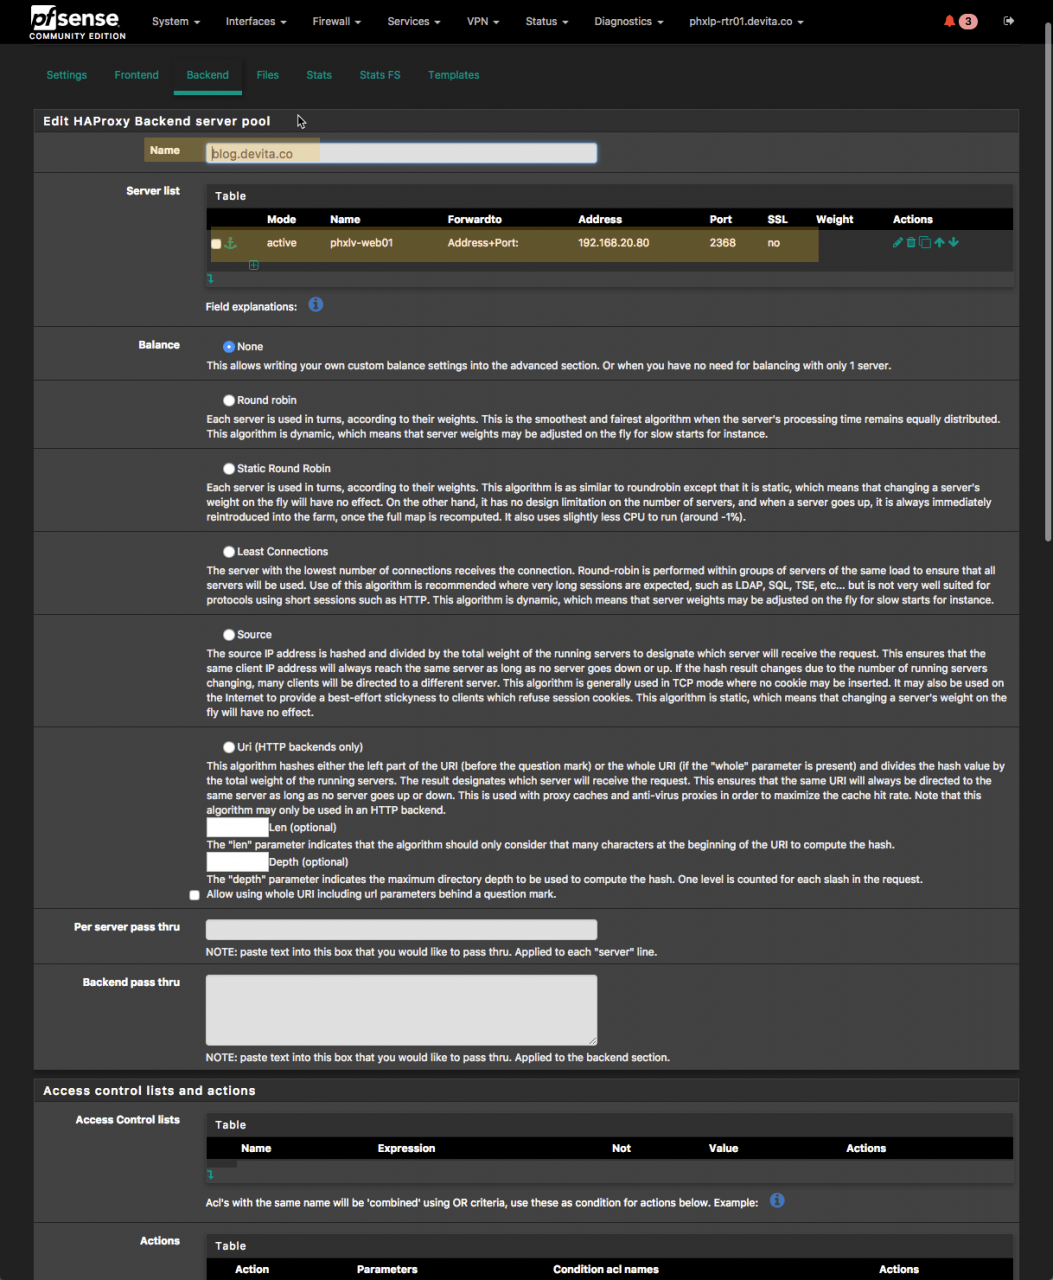Open the notifications bell icon
This screenshot has width=1053, height=1280.
pos(949,21)
